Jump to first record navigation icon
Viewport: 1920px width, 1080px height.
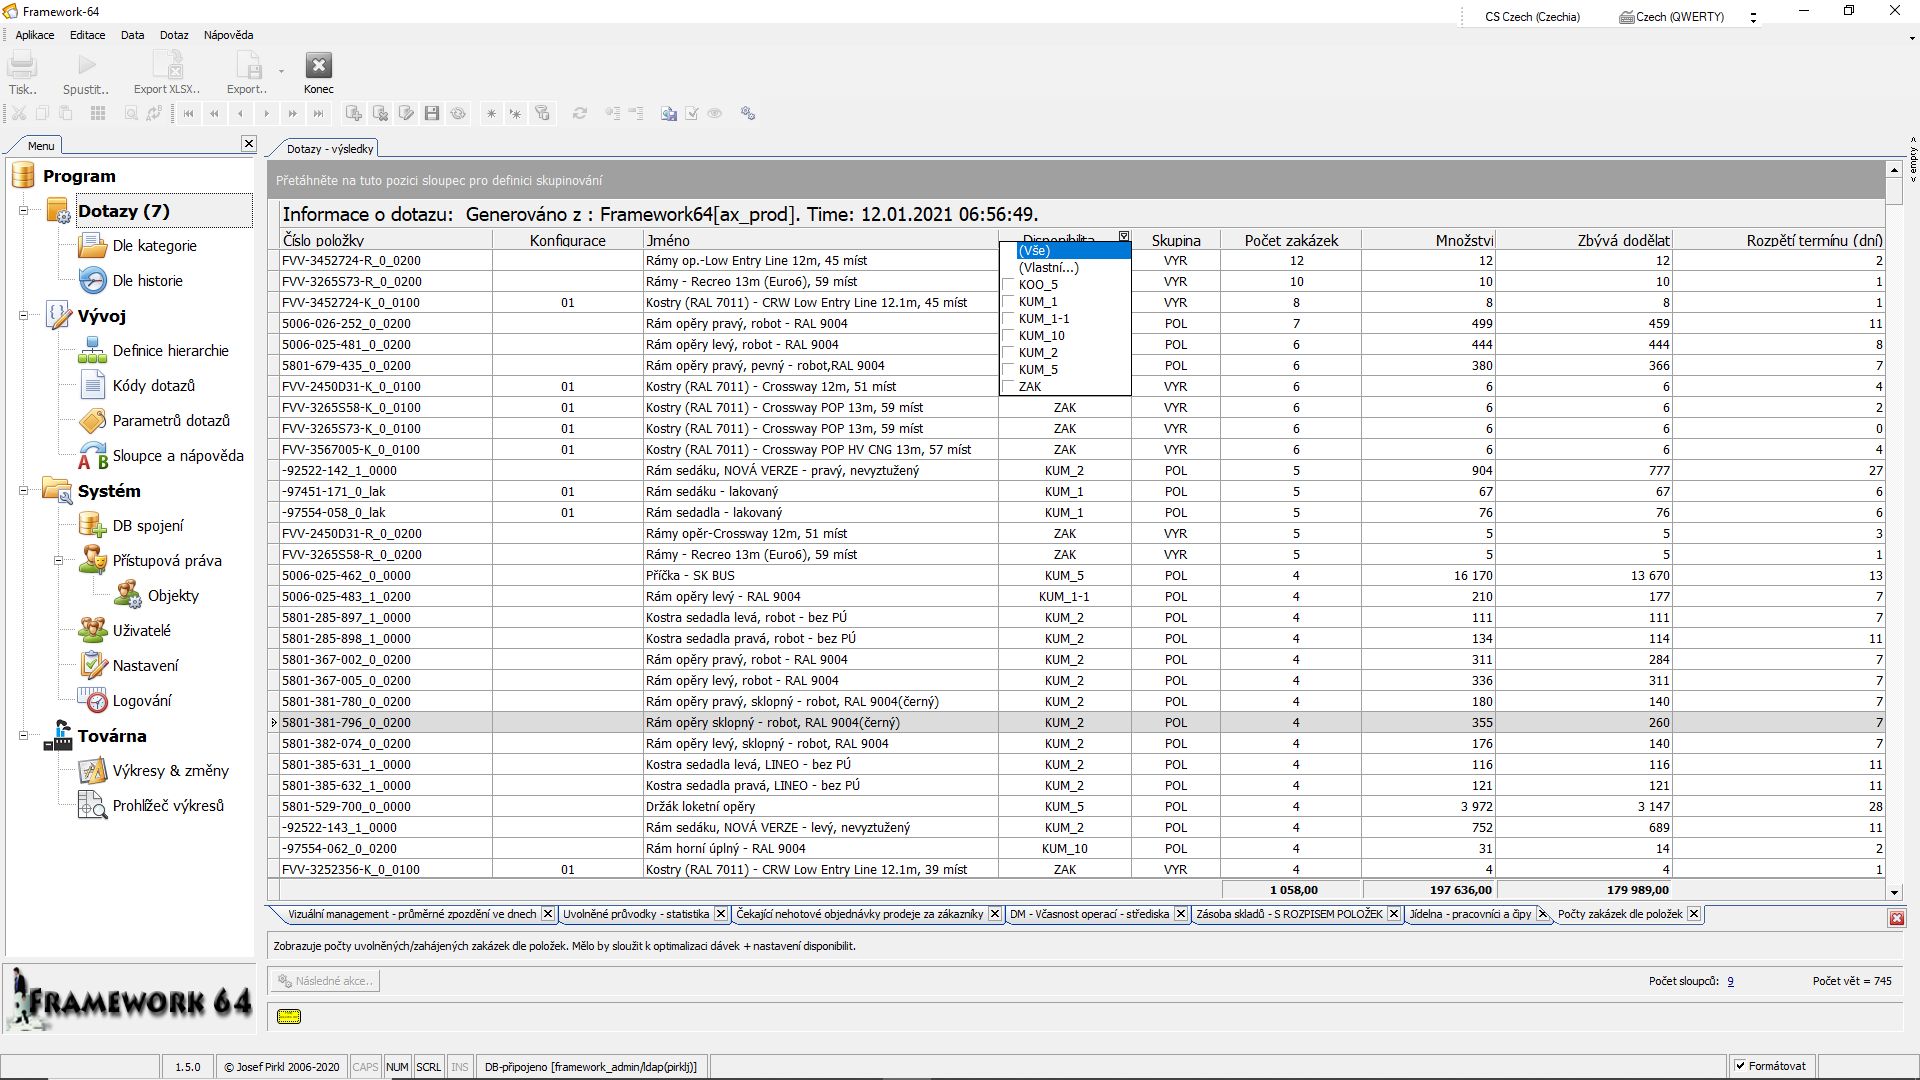(x=188, y=114)
